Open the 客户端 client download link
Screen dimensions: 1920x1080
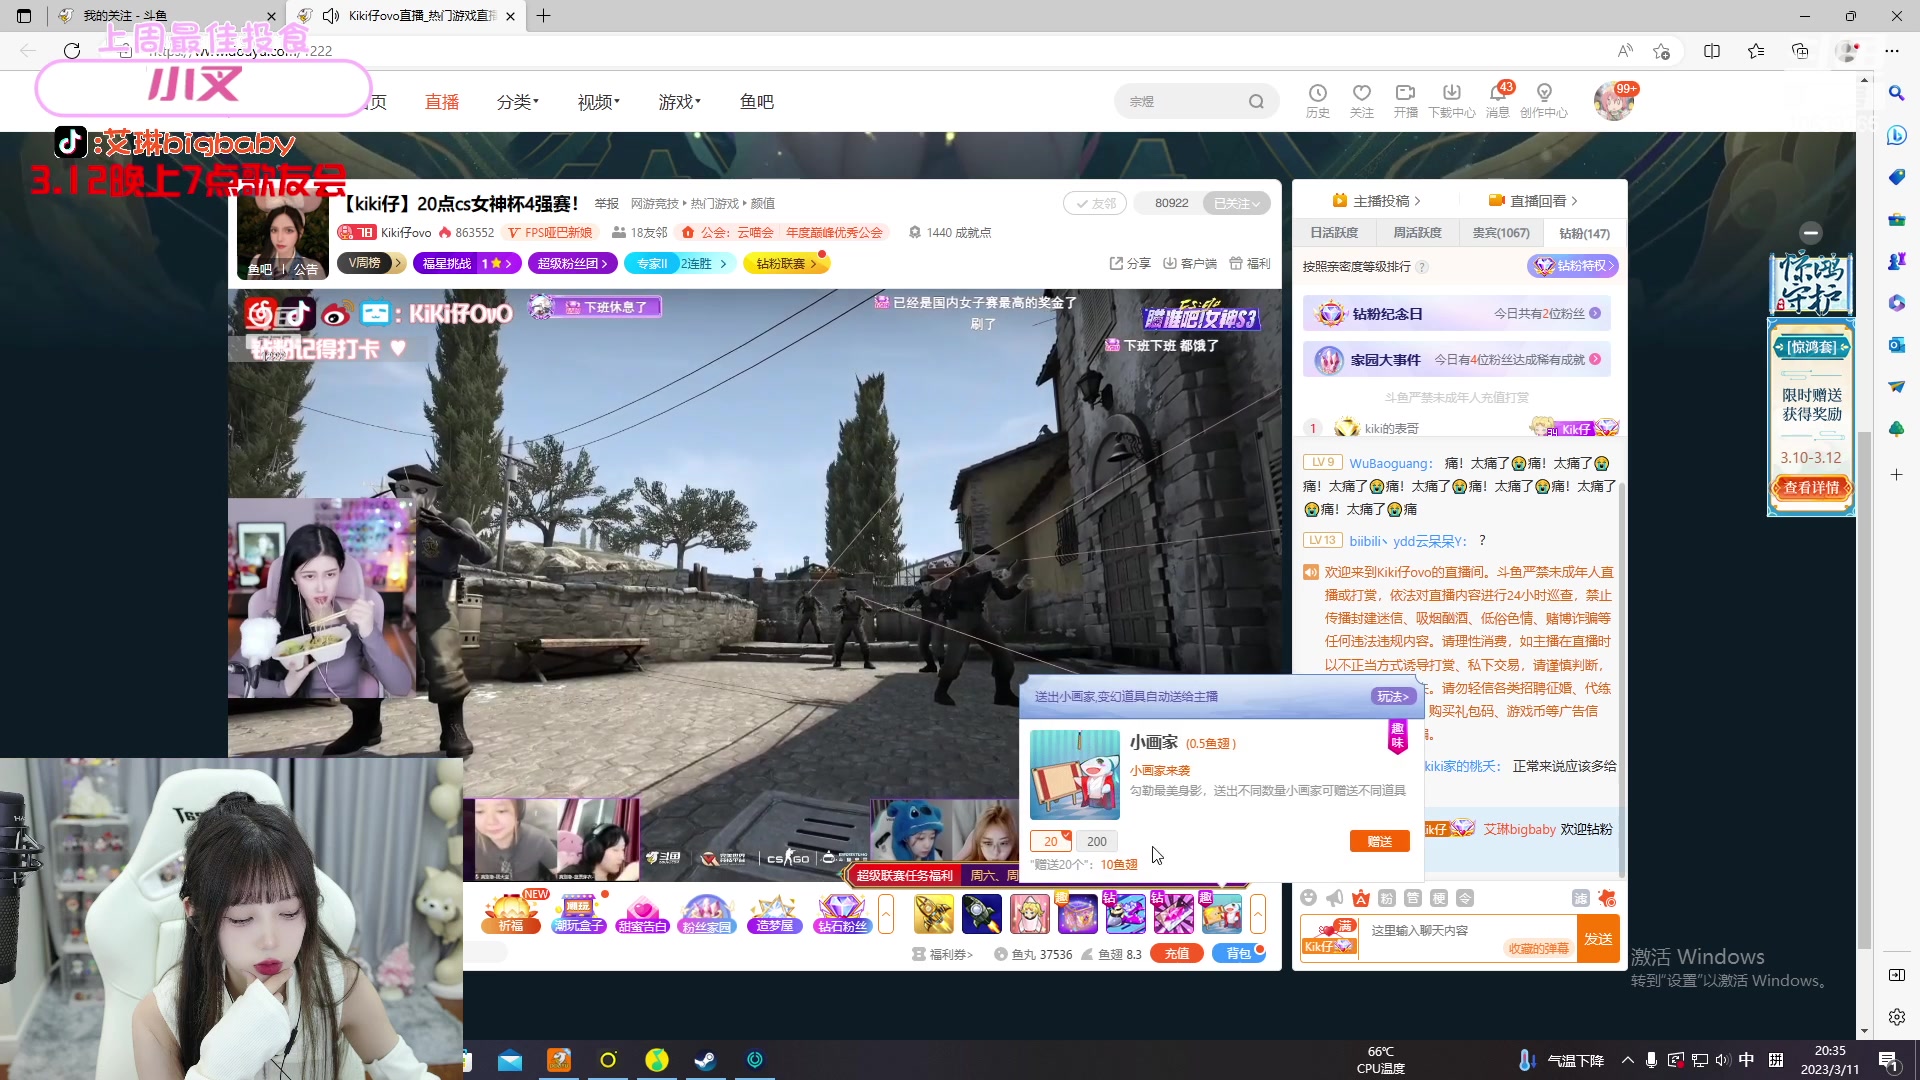(1190, 263)
